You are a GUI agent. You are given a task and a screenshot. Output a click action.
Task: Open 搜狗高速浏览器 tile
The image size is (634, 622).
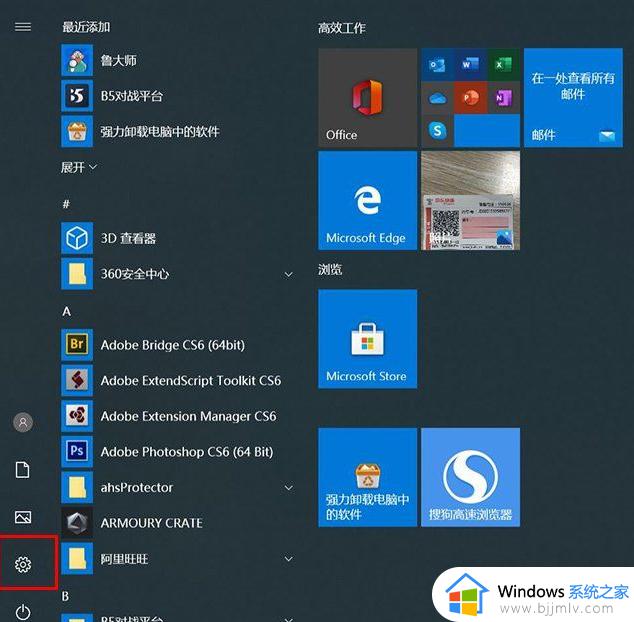[471, 477]
